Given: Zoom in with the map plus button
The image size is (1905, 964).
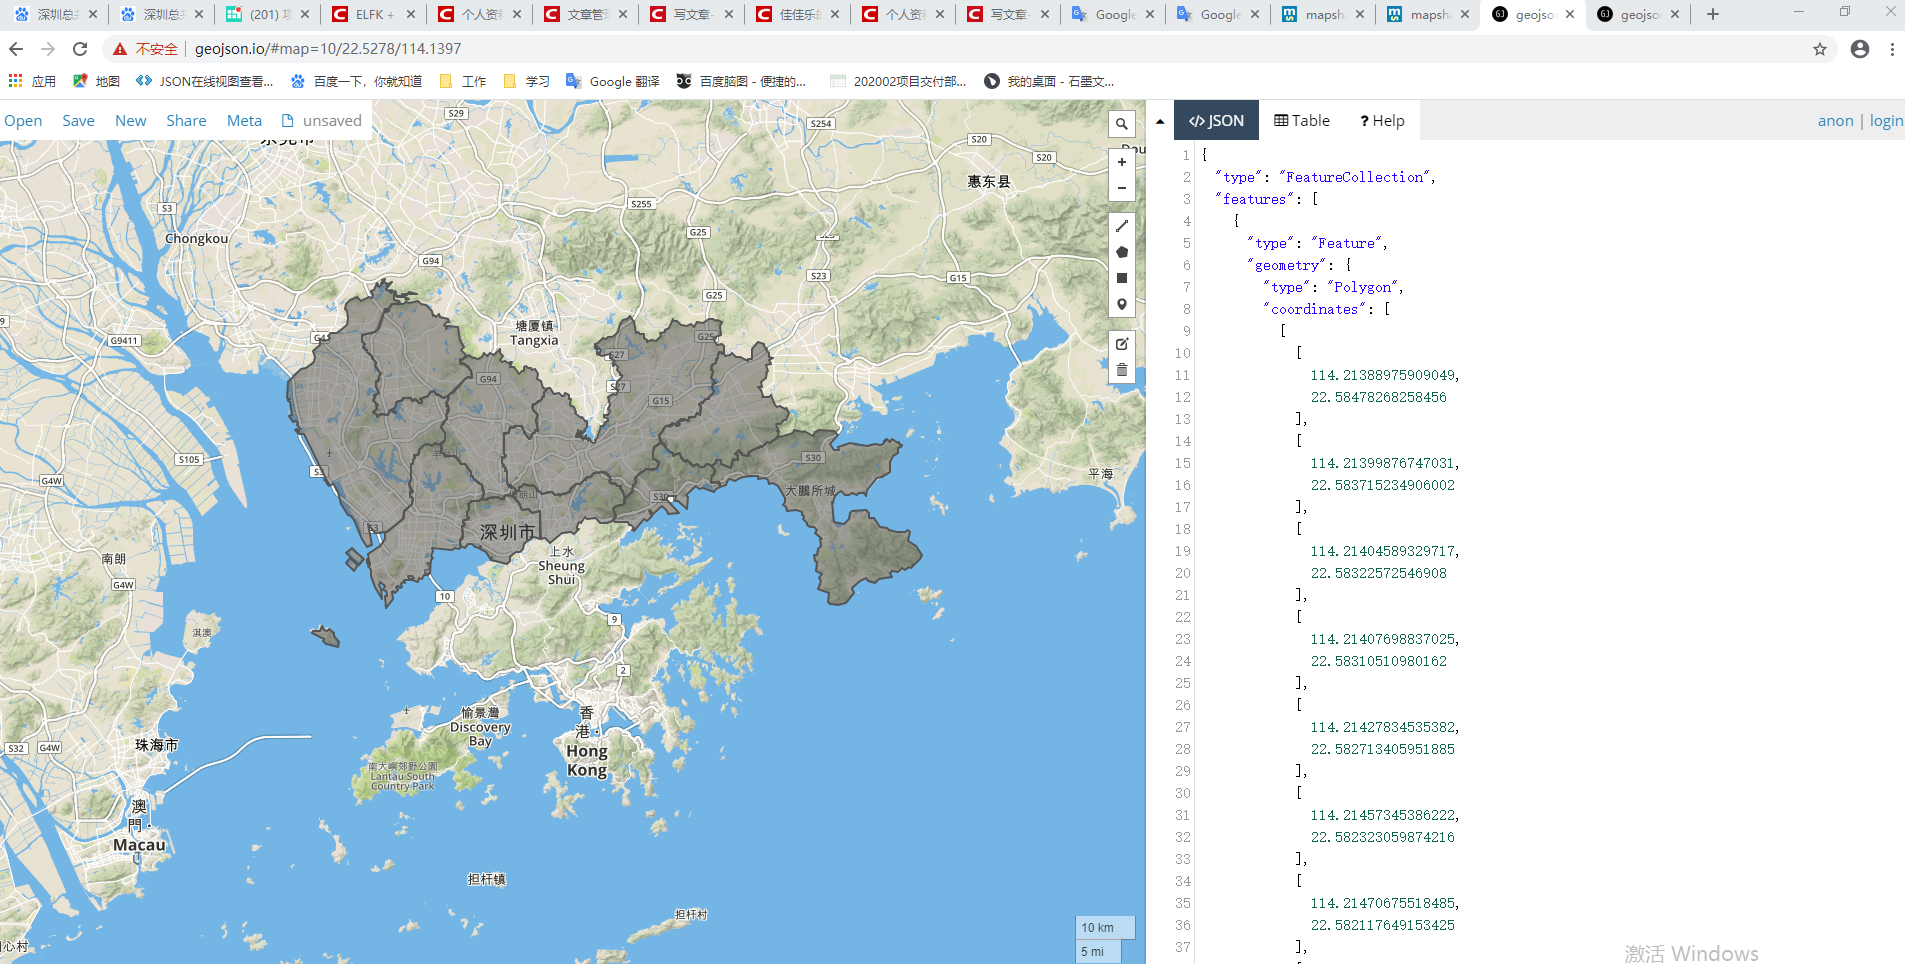Looking at the screenshot, I should (x=1121, y=160).
